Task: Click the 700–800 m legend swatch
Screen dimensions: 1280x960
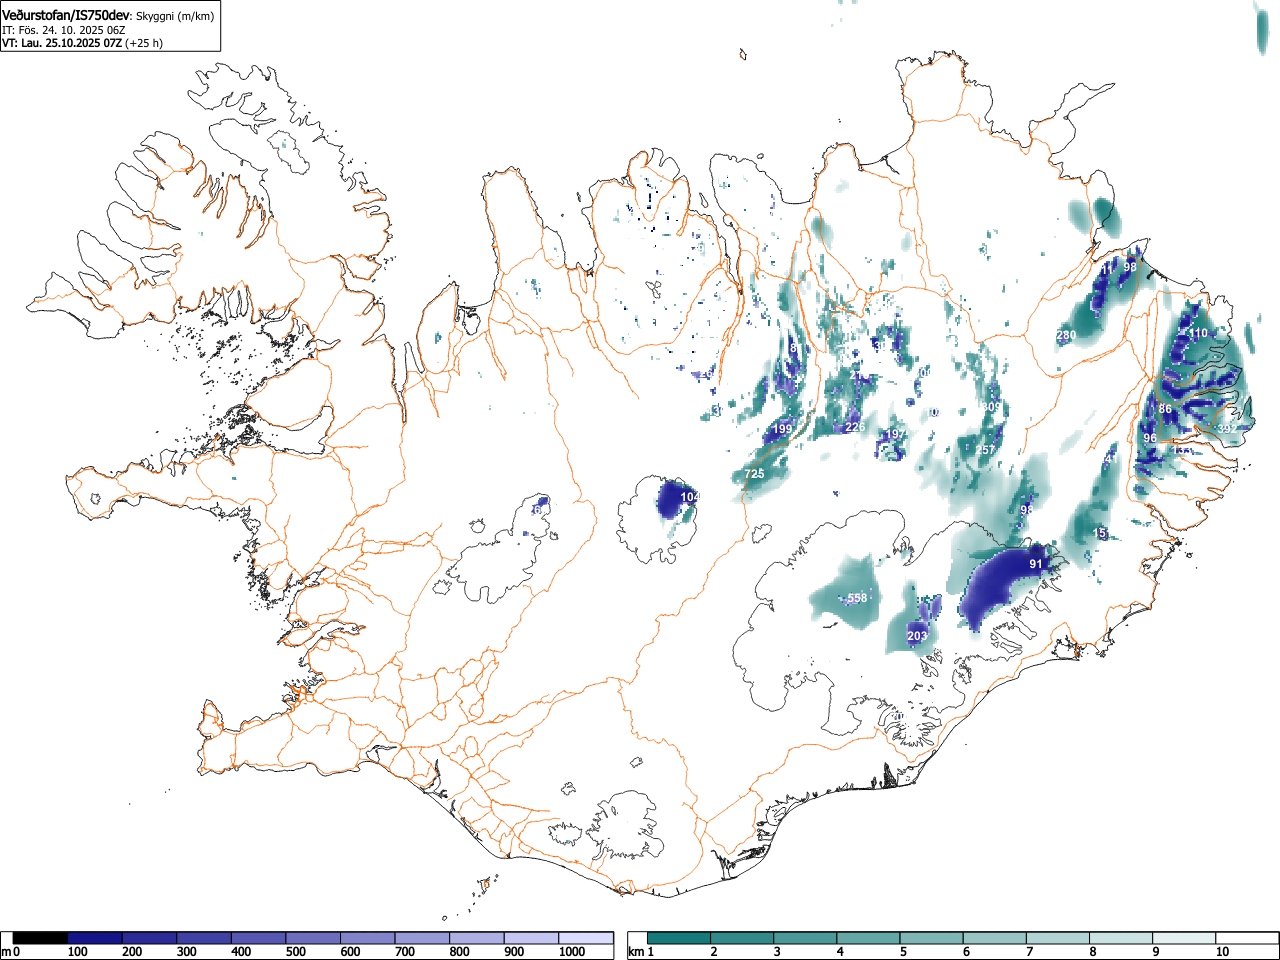Action: pos(422,938)
